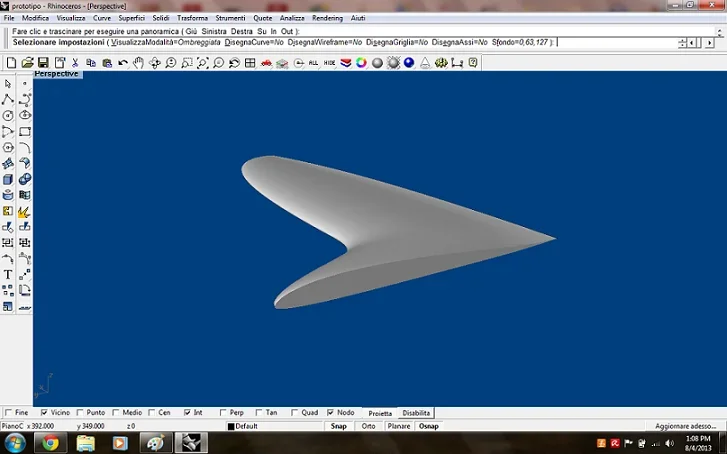Create a new document with the New icon
The height and width of the screenshot is (454, 727).
(x=11, y=63)
